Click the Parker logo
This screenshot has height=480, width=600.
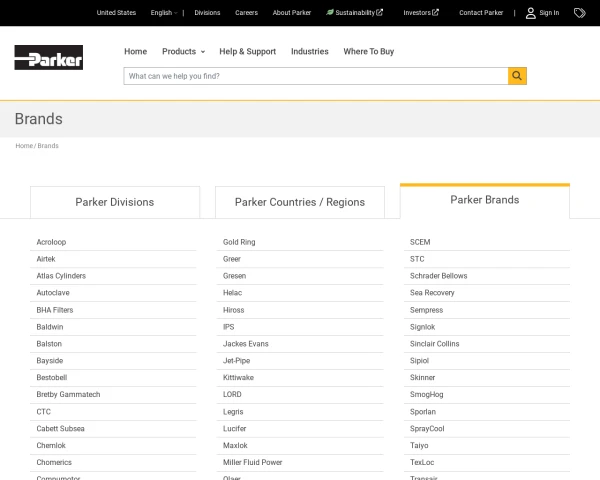pos(49,57)
